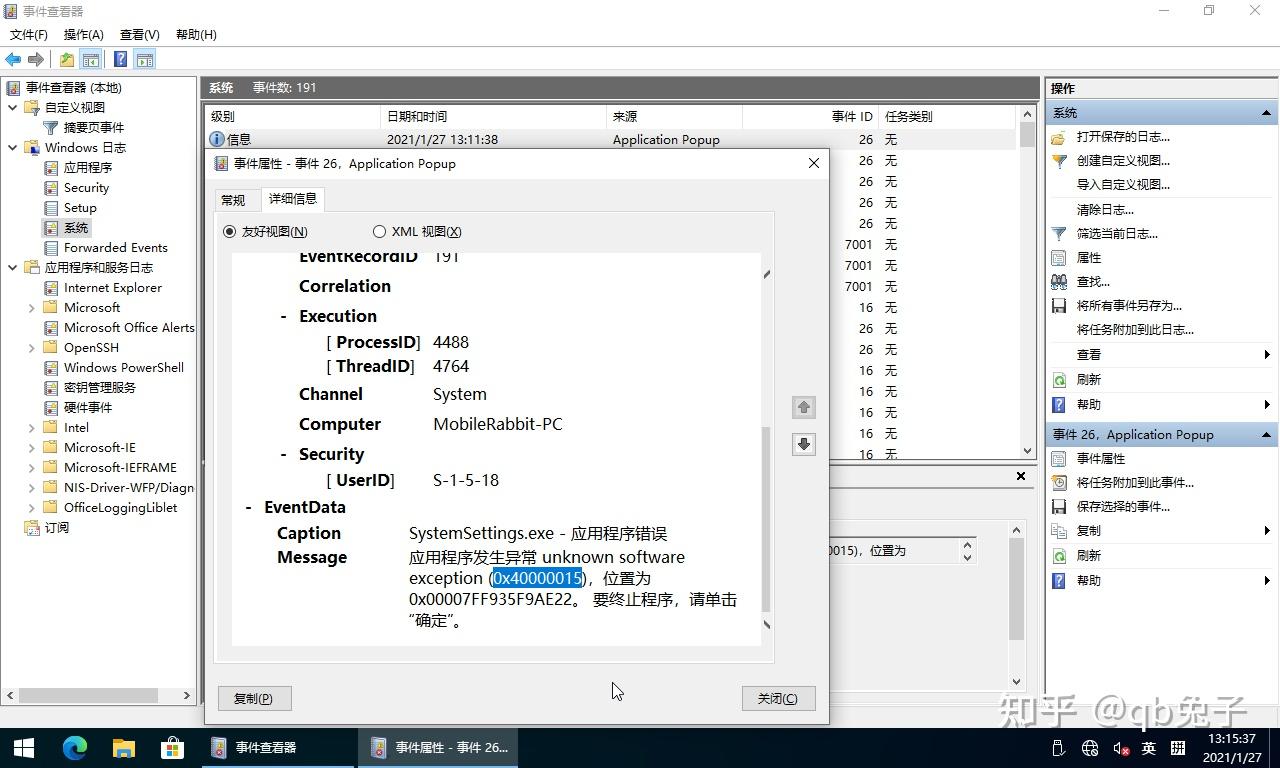The height and width of the screenshot is (768, 1280).
Task: Open the 查看(V) menu
Action: coord(138,35)
